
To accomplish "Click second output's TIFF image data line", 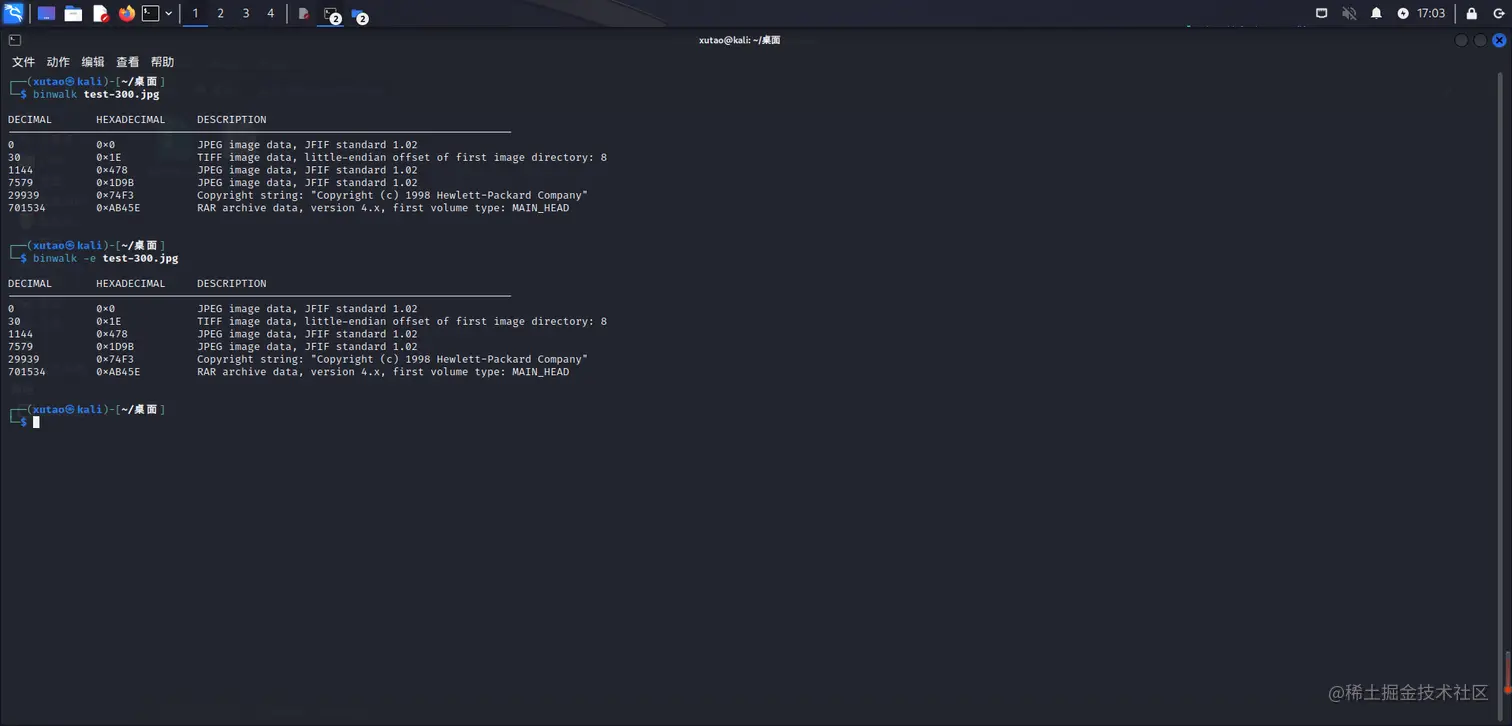I will coord(402,321).
